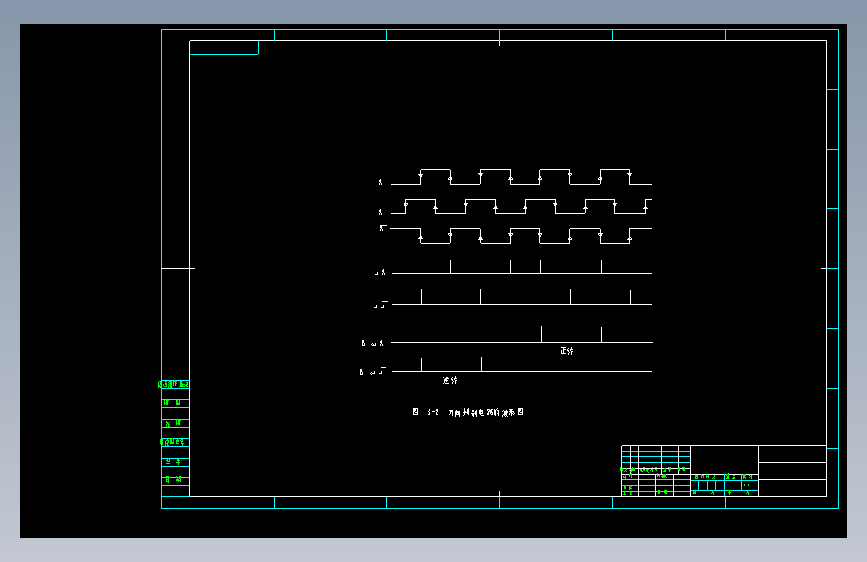Select the figure caption below the waveforms
Image resolution: width=867 pixels, height=562 pixels.
click(x=468, y=412)
